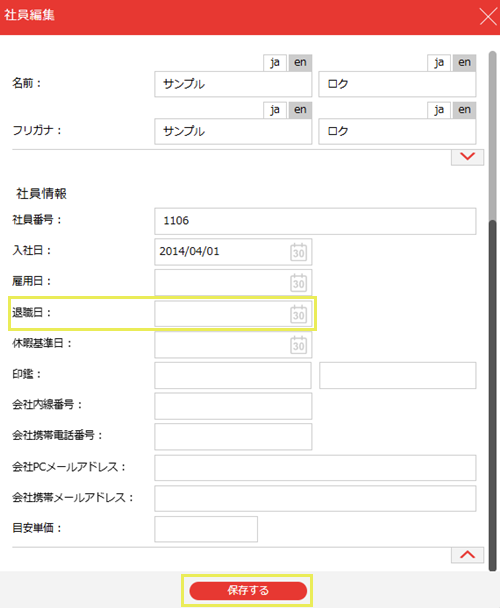Open calendar picker for 退職日 field

click(298, 314)
